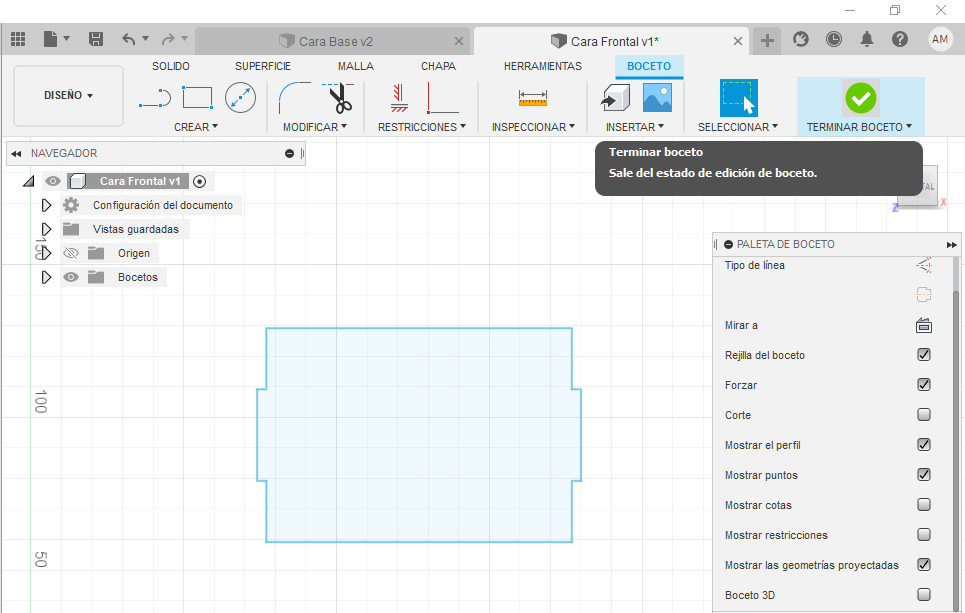965x613 pixels.
Task: Collapse the Paleta de boceto panel
Action: tap(951, 244)
